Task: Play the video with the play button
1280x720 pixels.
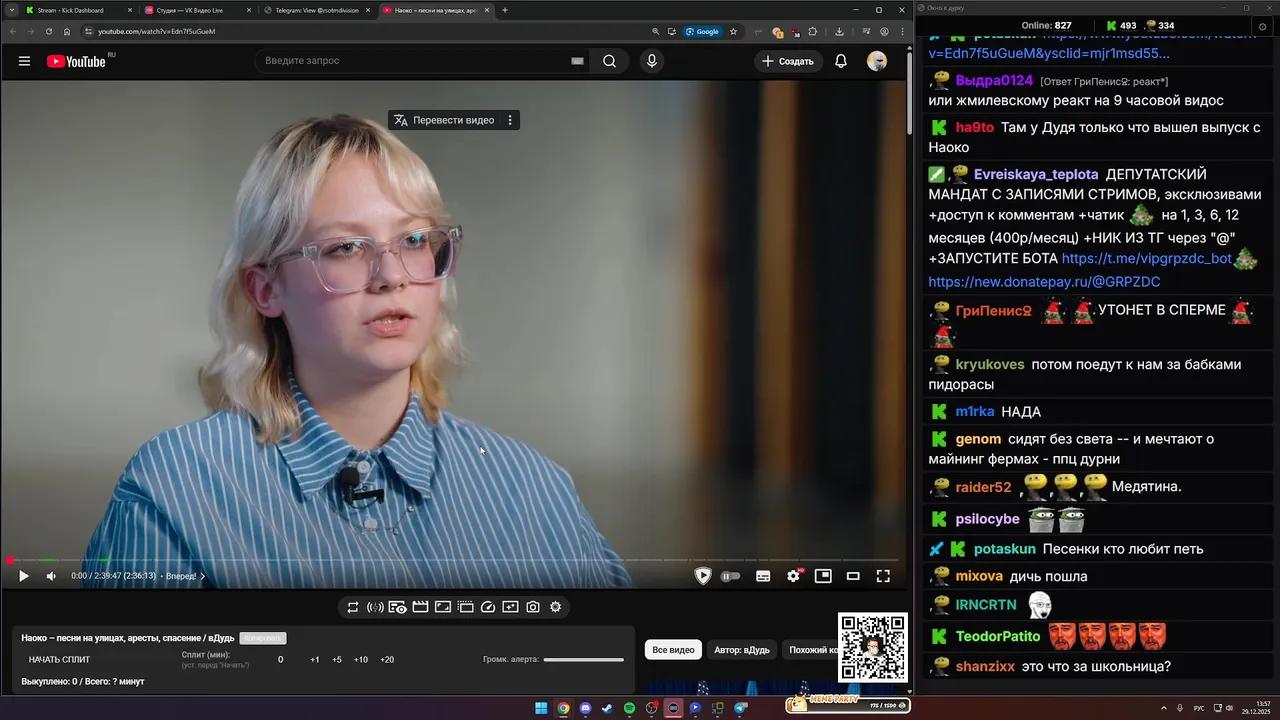Action: click(x=24, y=576)
